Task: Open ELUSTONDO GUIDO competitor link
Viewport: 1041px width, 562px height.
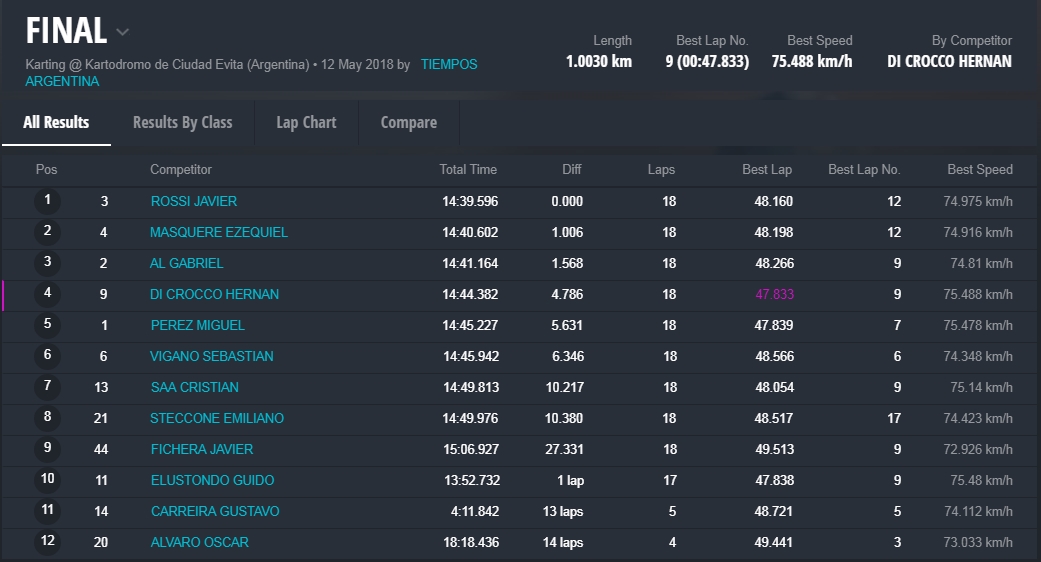Action: click(212, 480)
